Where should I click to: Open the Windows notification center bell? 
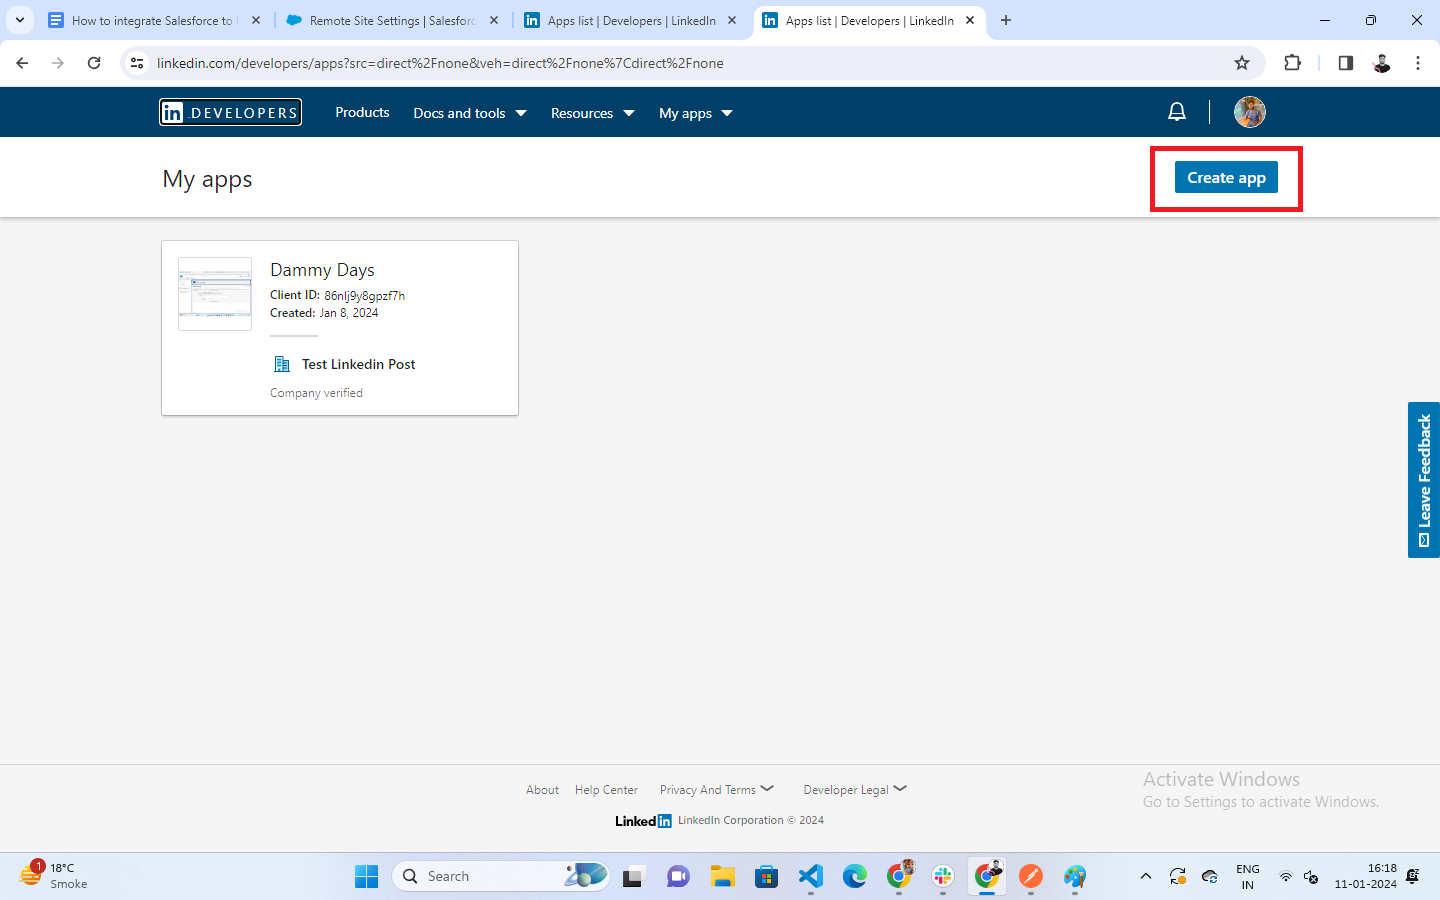pos(1412,876)
